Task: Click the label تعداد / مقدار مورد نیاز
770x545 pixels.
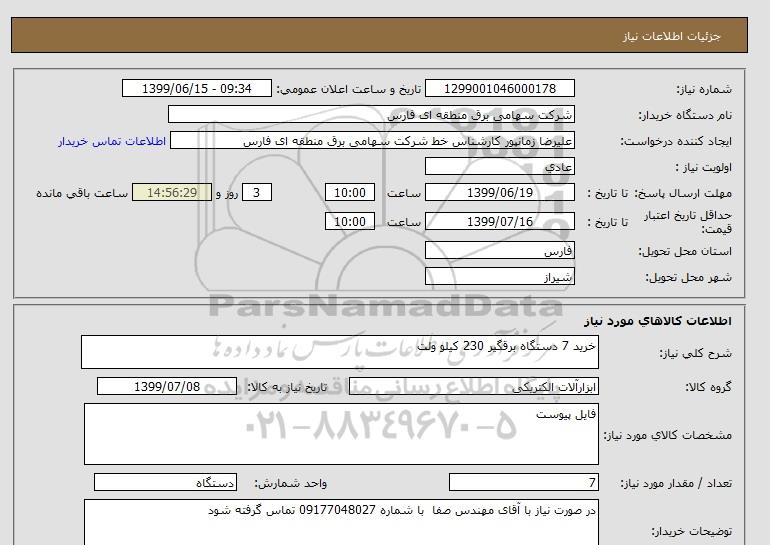Action: coord(676,484)
